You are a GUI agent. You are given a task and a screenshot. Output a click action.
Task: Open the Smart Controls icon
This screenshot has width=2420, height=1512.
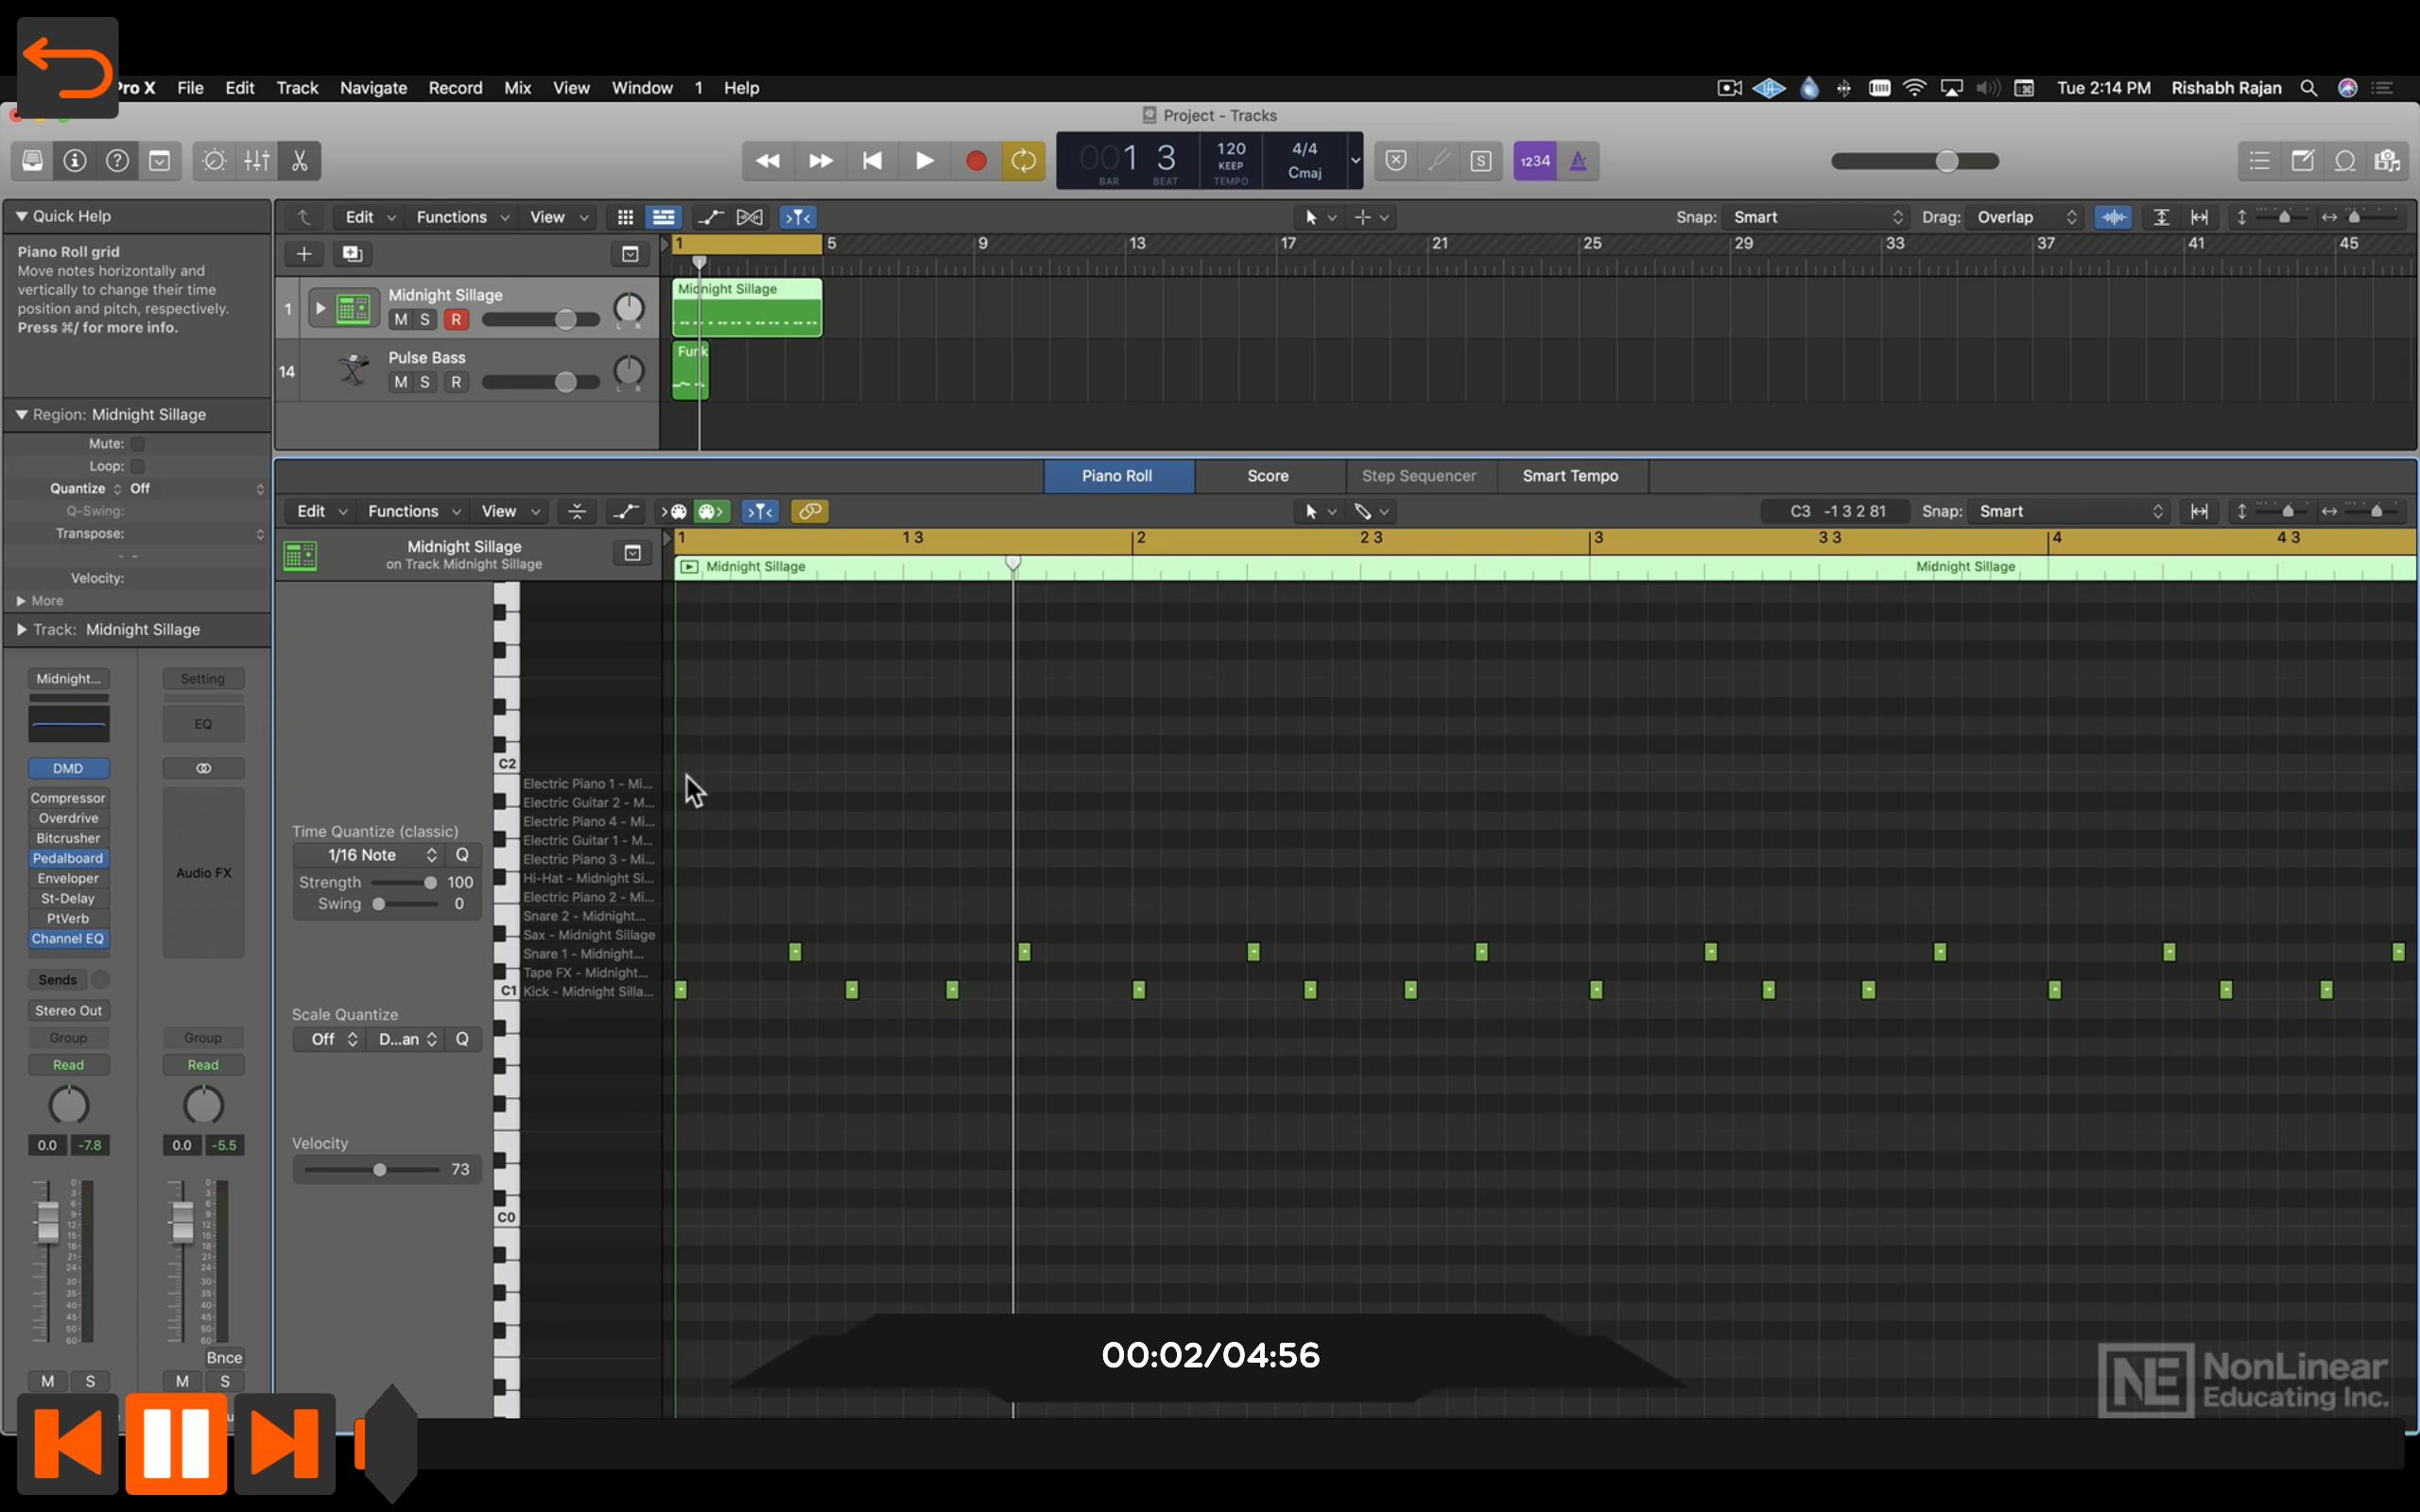pos(213,161)
